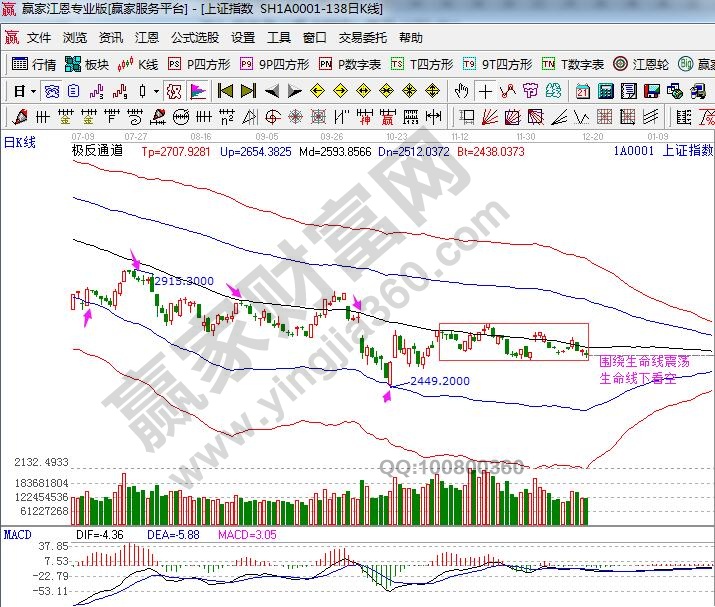
Task: Jump to the first bar button
Action: 224,91
